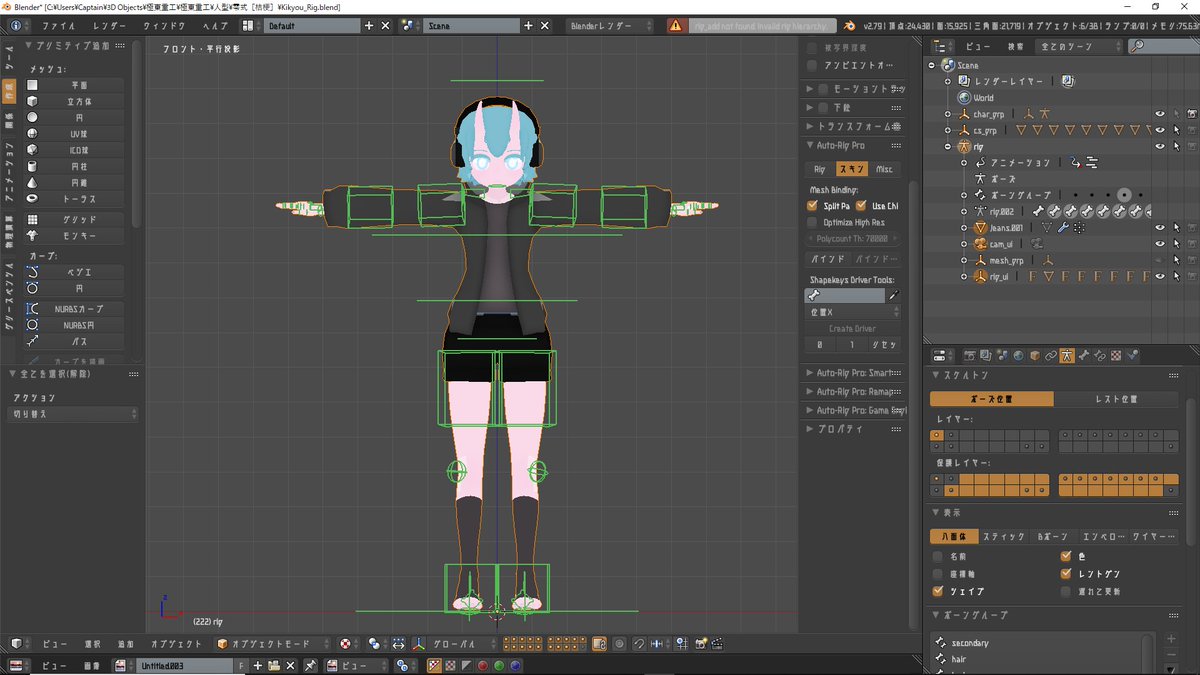Click the Polycount Th: 70000 slider

852,238
